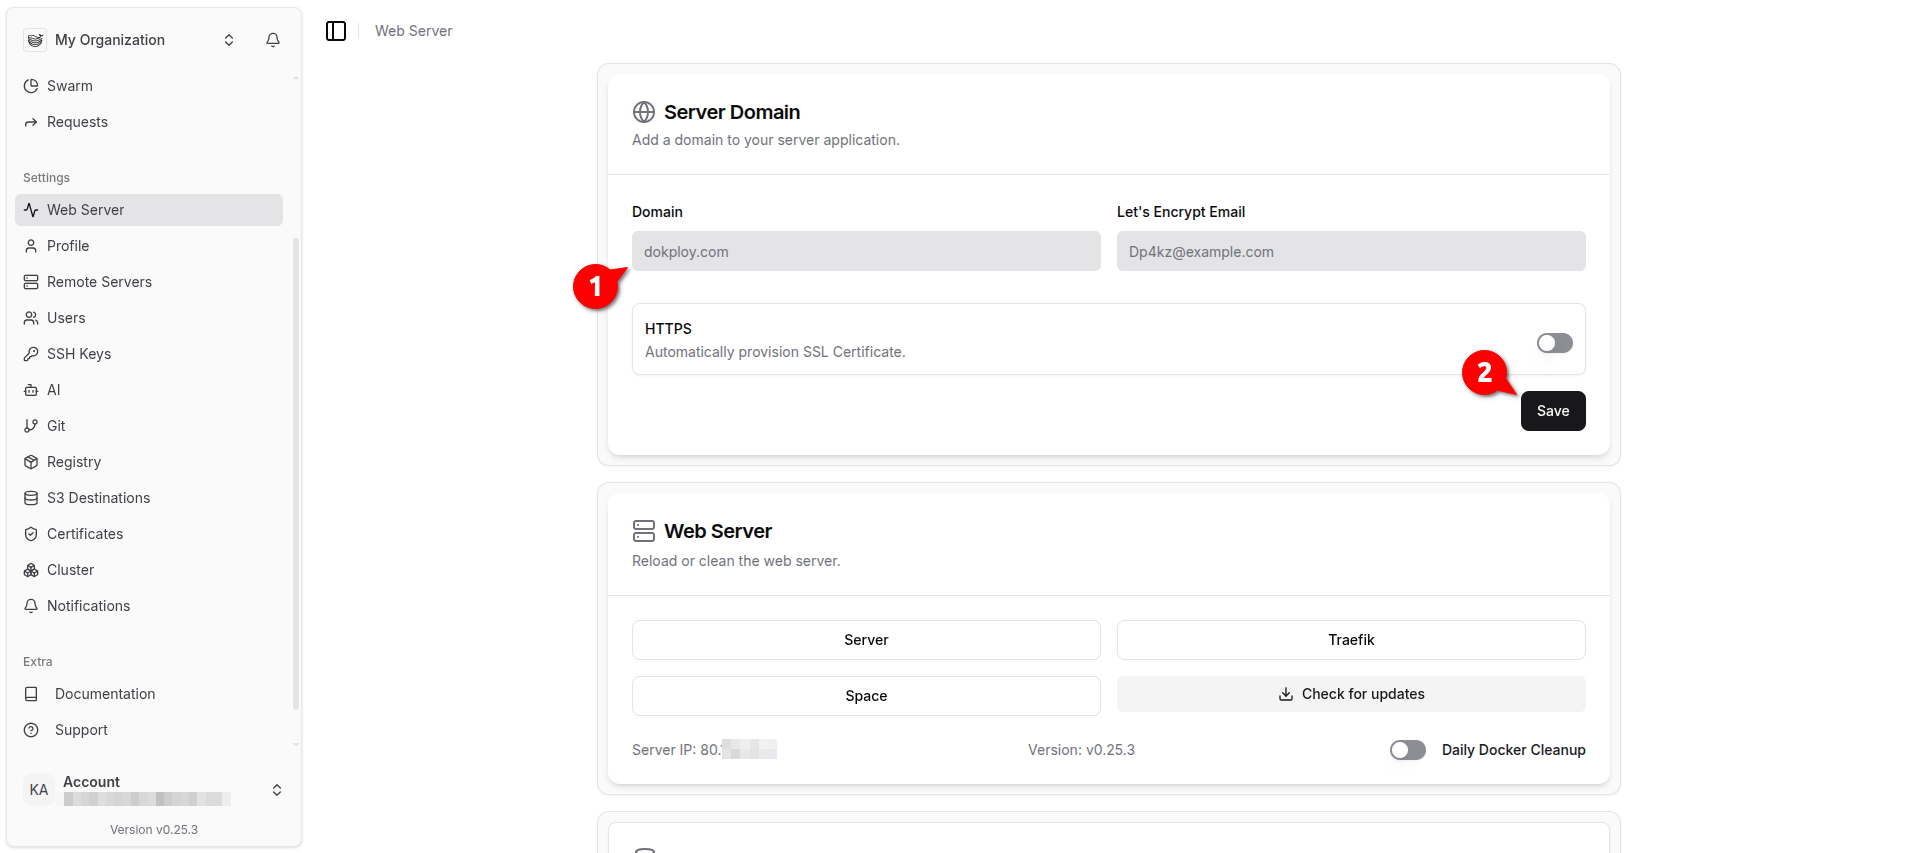Click the SSH Keys key icon
This screenshot has width=1907, height=853.
[31, 354]
